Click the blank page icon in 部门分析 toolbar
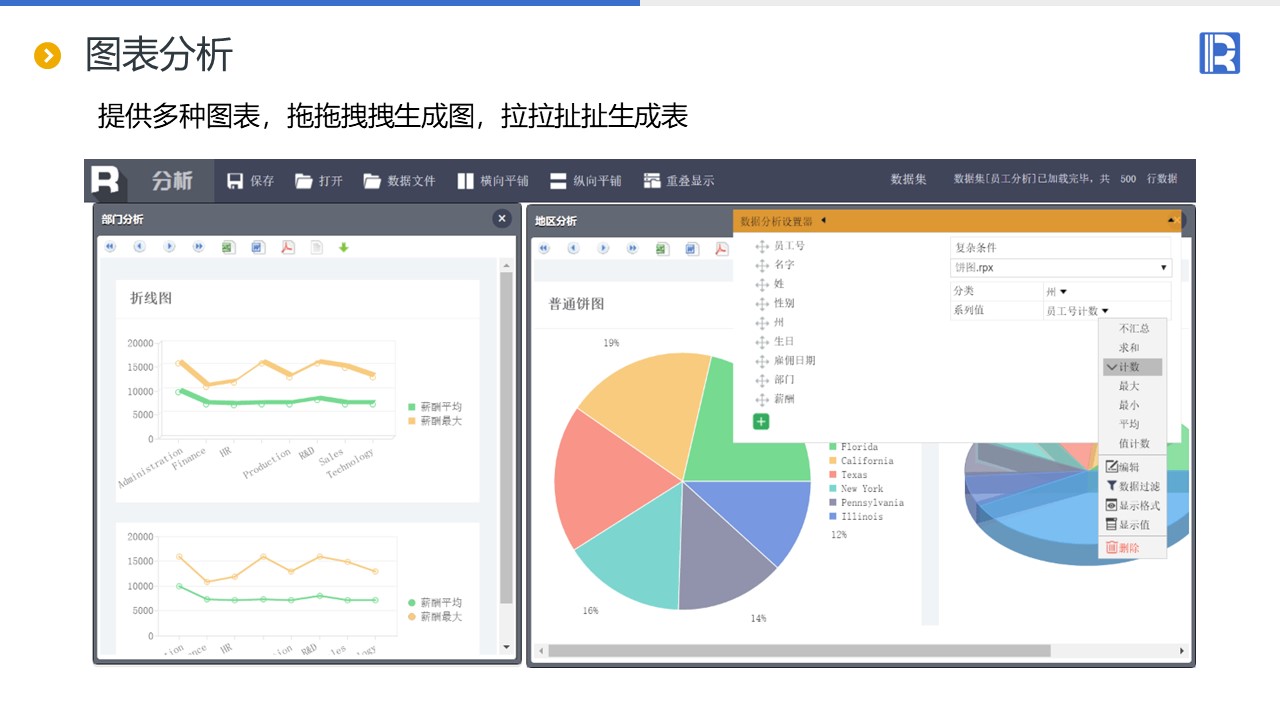The image size is (1280, 720). (x=316, y=247)
